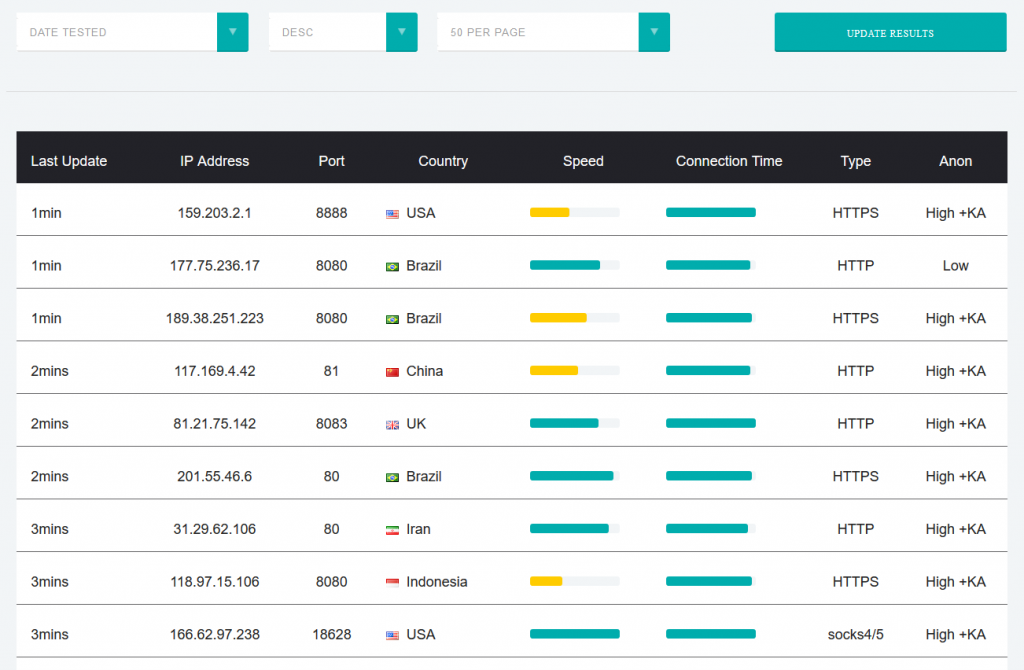The image size is (1024, 670).
Task: Sort table by Country column header
Action: click(443, 161)
